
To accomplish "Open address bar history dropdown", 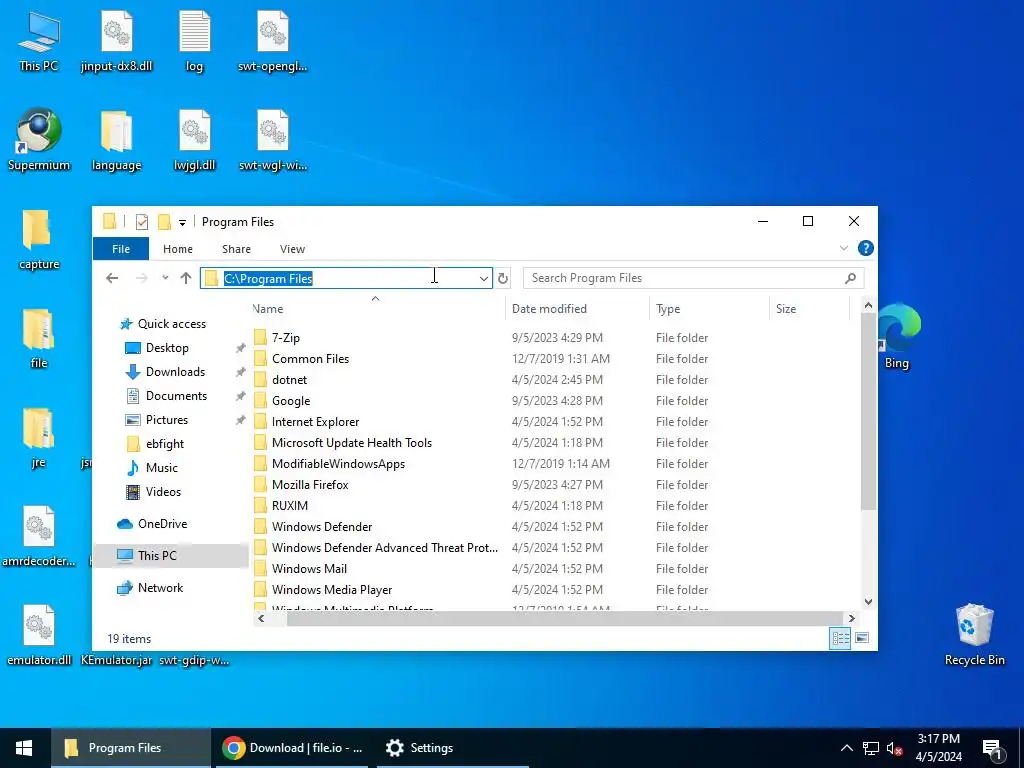I will coord(483,278).
